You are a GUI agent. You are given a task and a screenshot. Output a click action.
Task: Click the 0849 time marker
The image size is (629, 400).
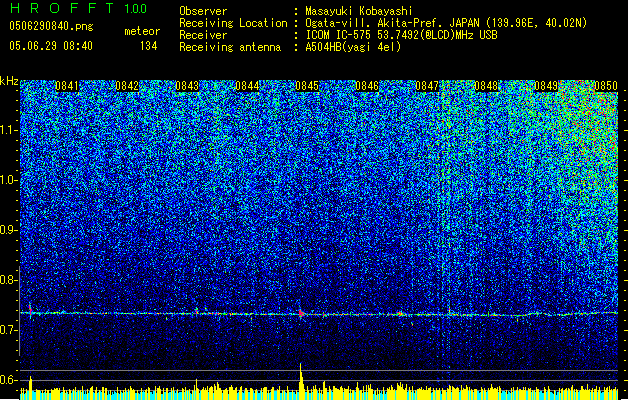pyautogui.click(x=546, y=86)
